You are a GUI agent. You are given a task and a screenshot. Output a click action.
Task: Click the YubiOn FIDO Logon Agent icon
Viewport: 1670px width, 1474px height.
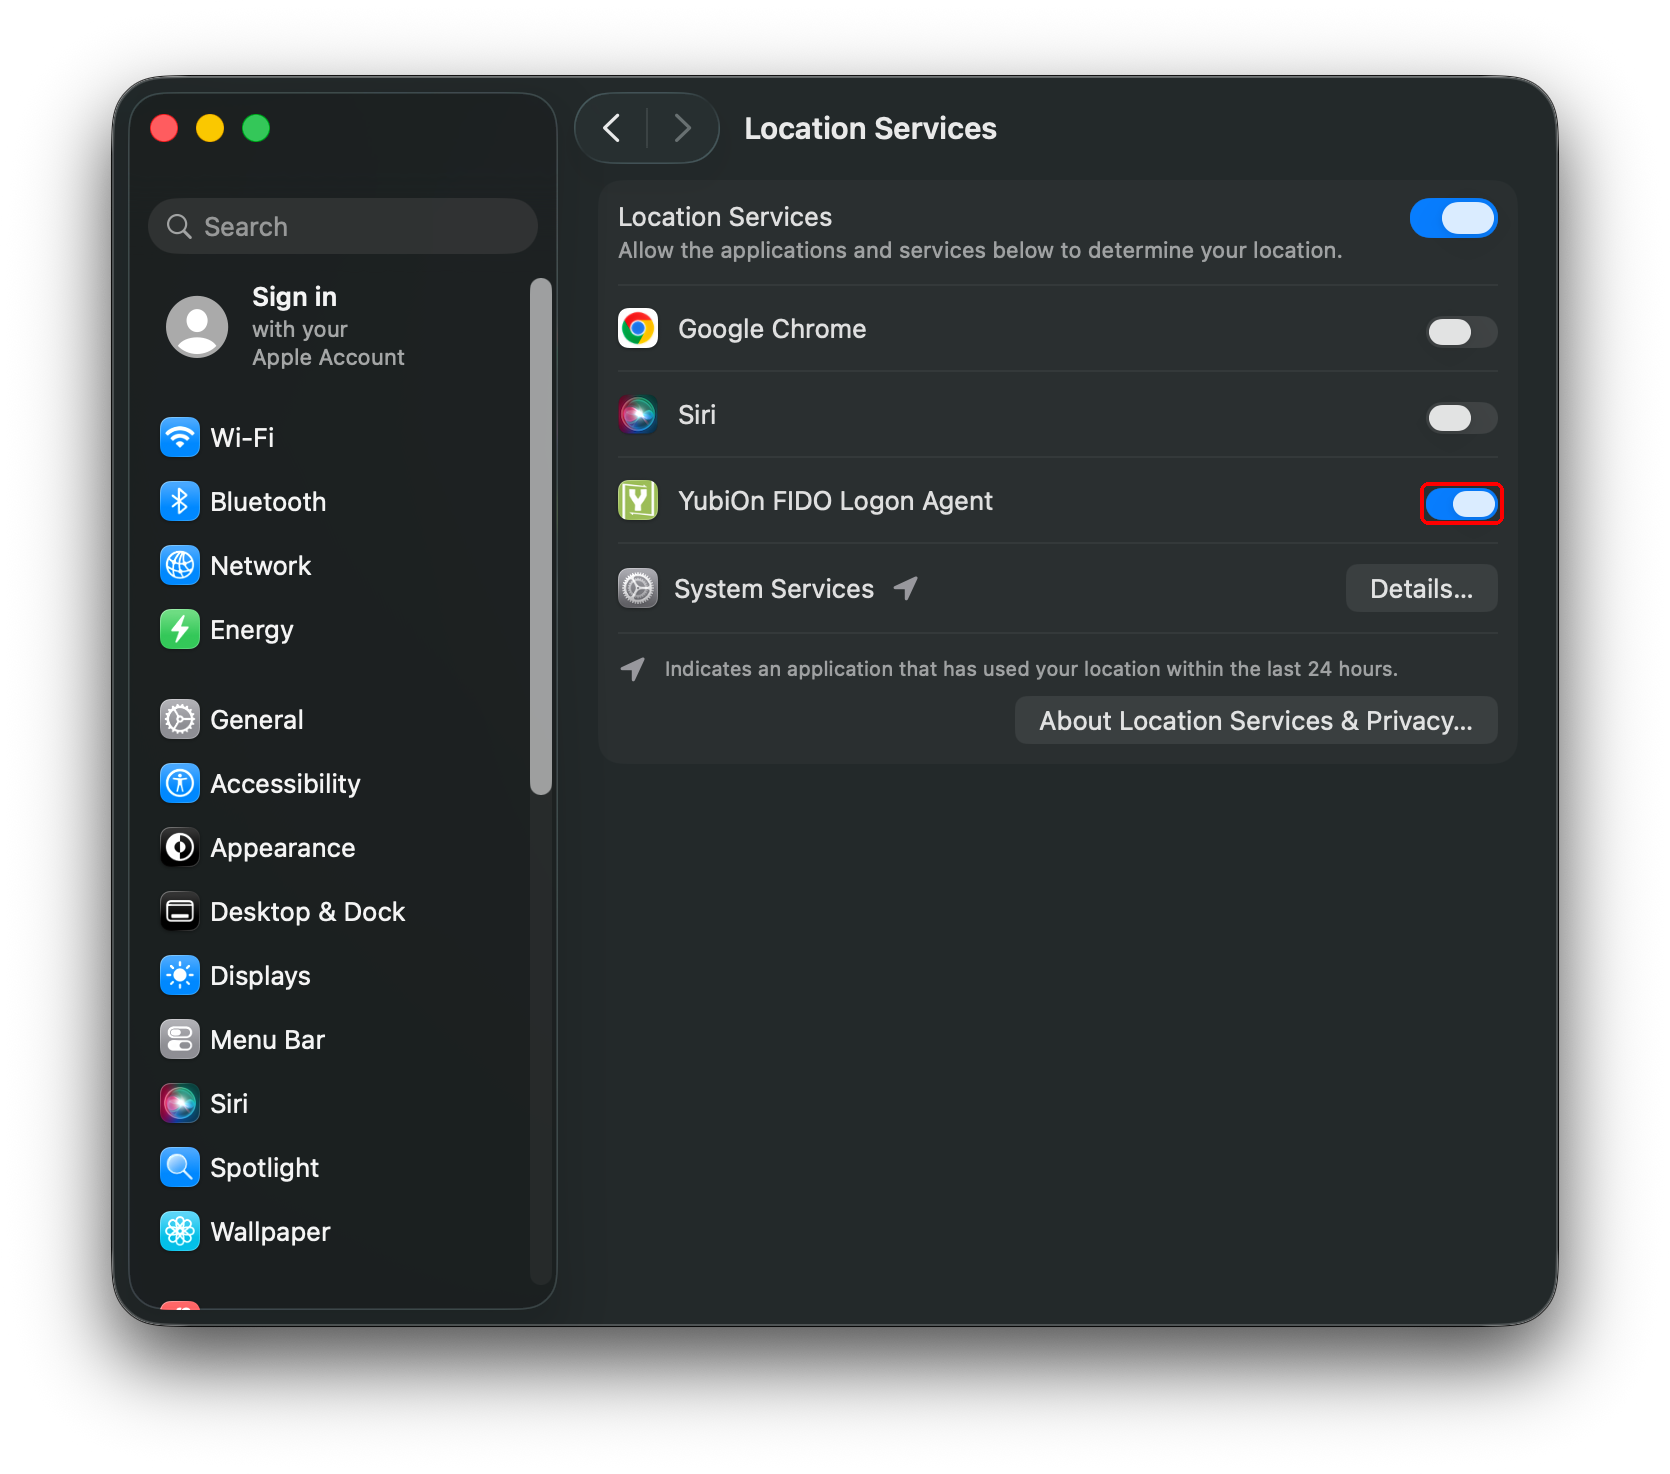[x=638, y=500]
